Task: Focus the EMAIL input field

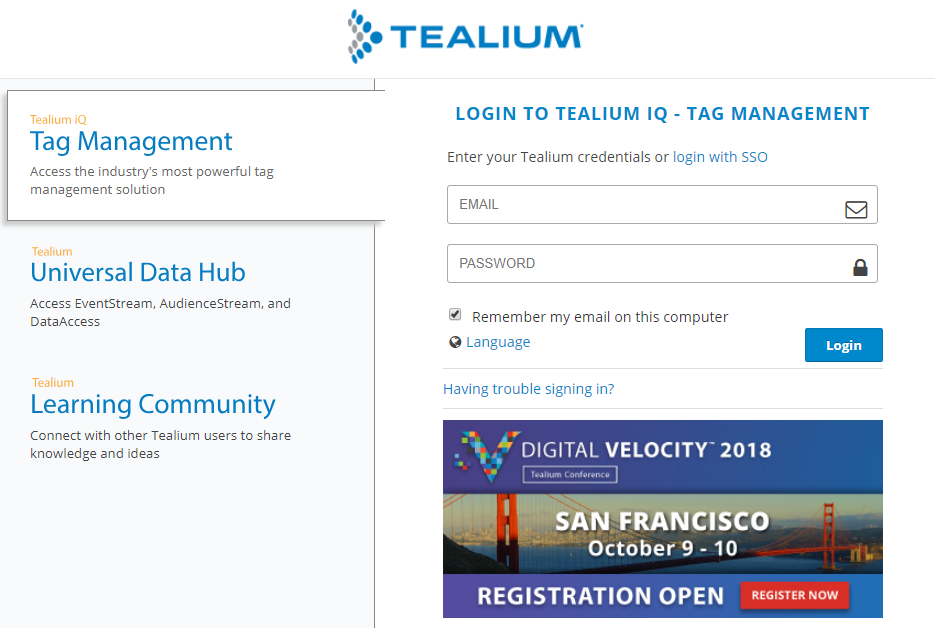Action: [x=662, y=205]
